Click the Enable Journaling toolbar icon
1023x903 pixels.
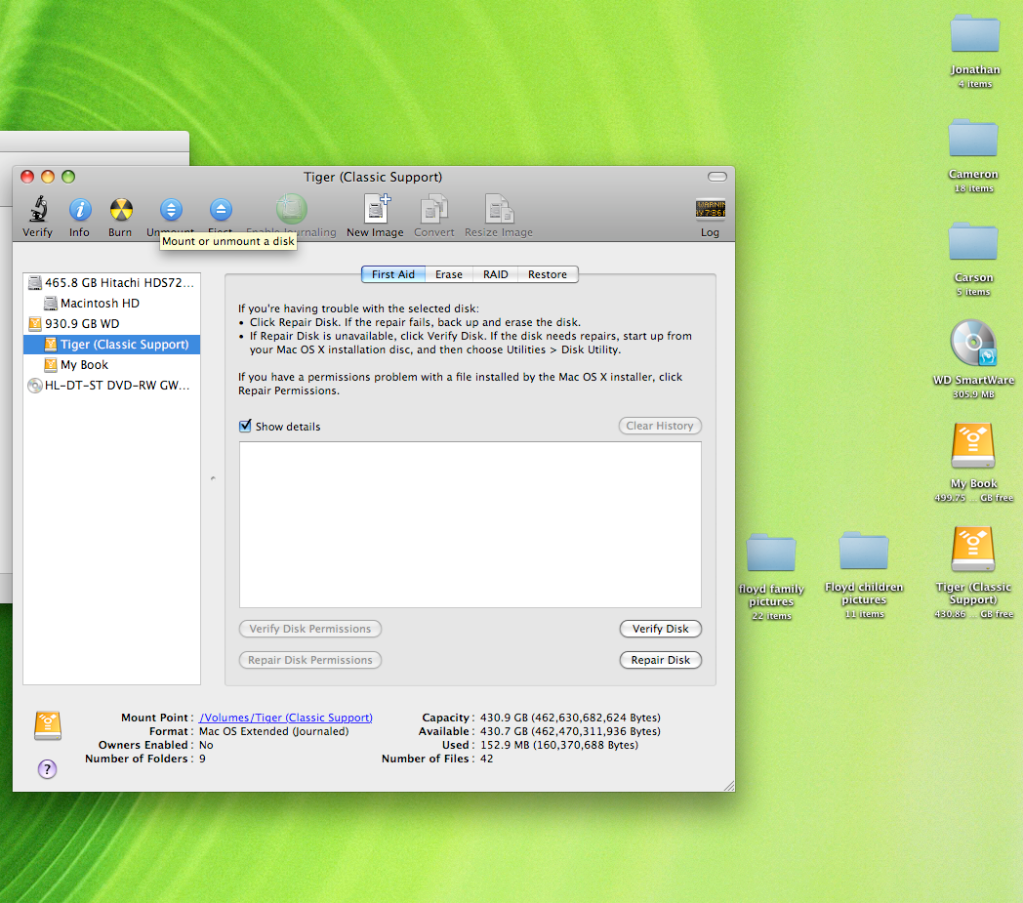click(291, 209)
